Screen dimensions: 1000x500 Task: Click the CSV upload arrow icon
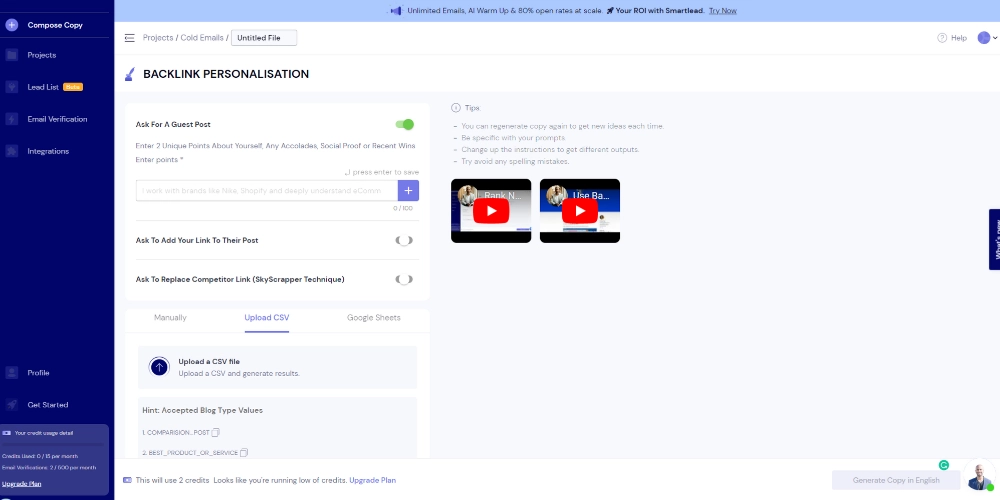pyautogui.click(x=159, y=367)
